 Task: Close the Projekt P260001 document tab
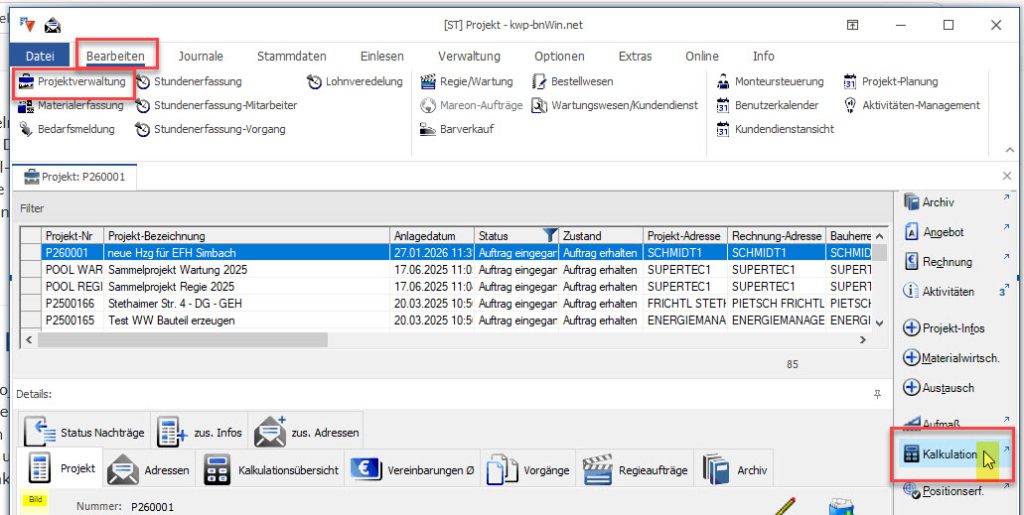click(x=1006, y=176)
